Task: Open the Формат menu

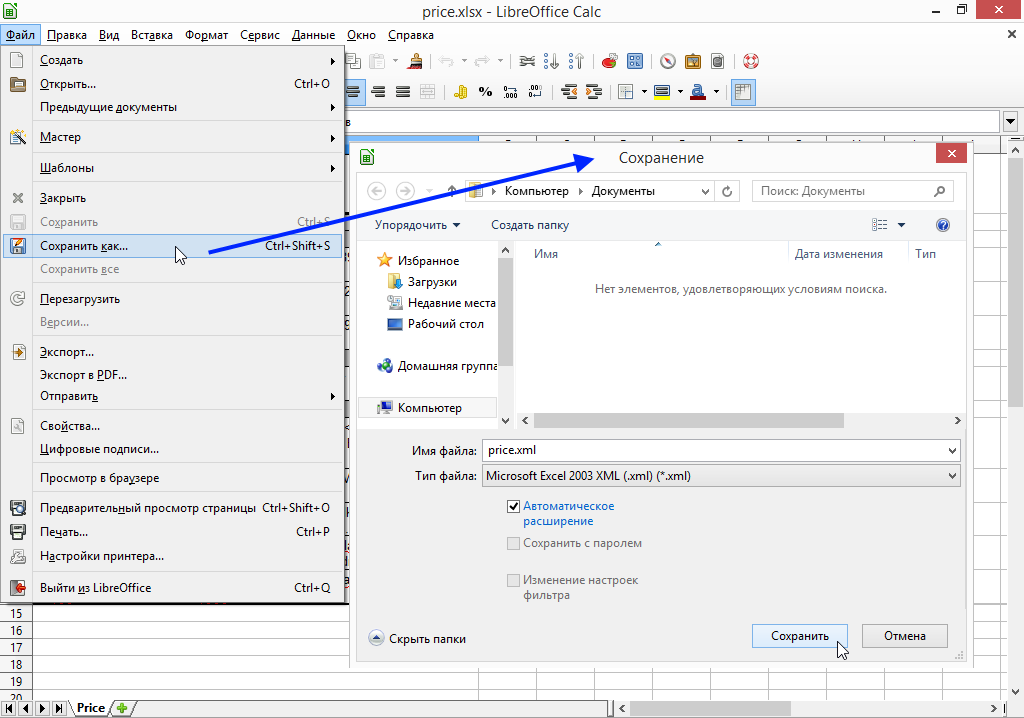Action: coord(206,35)
